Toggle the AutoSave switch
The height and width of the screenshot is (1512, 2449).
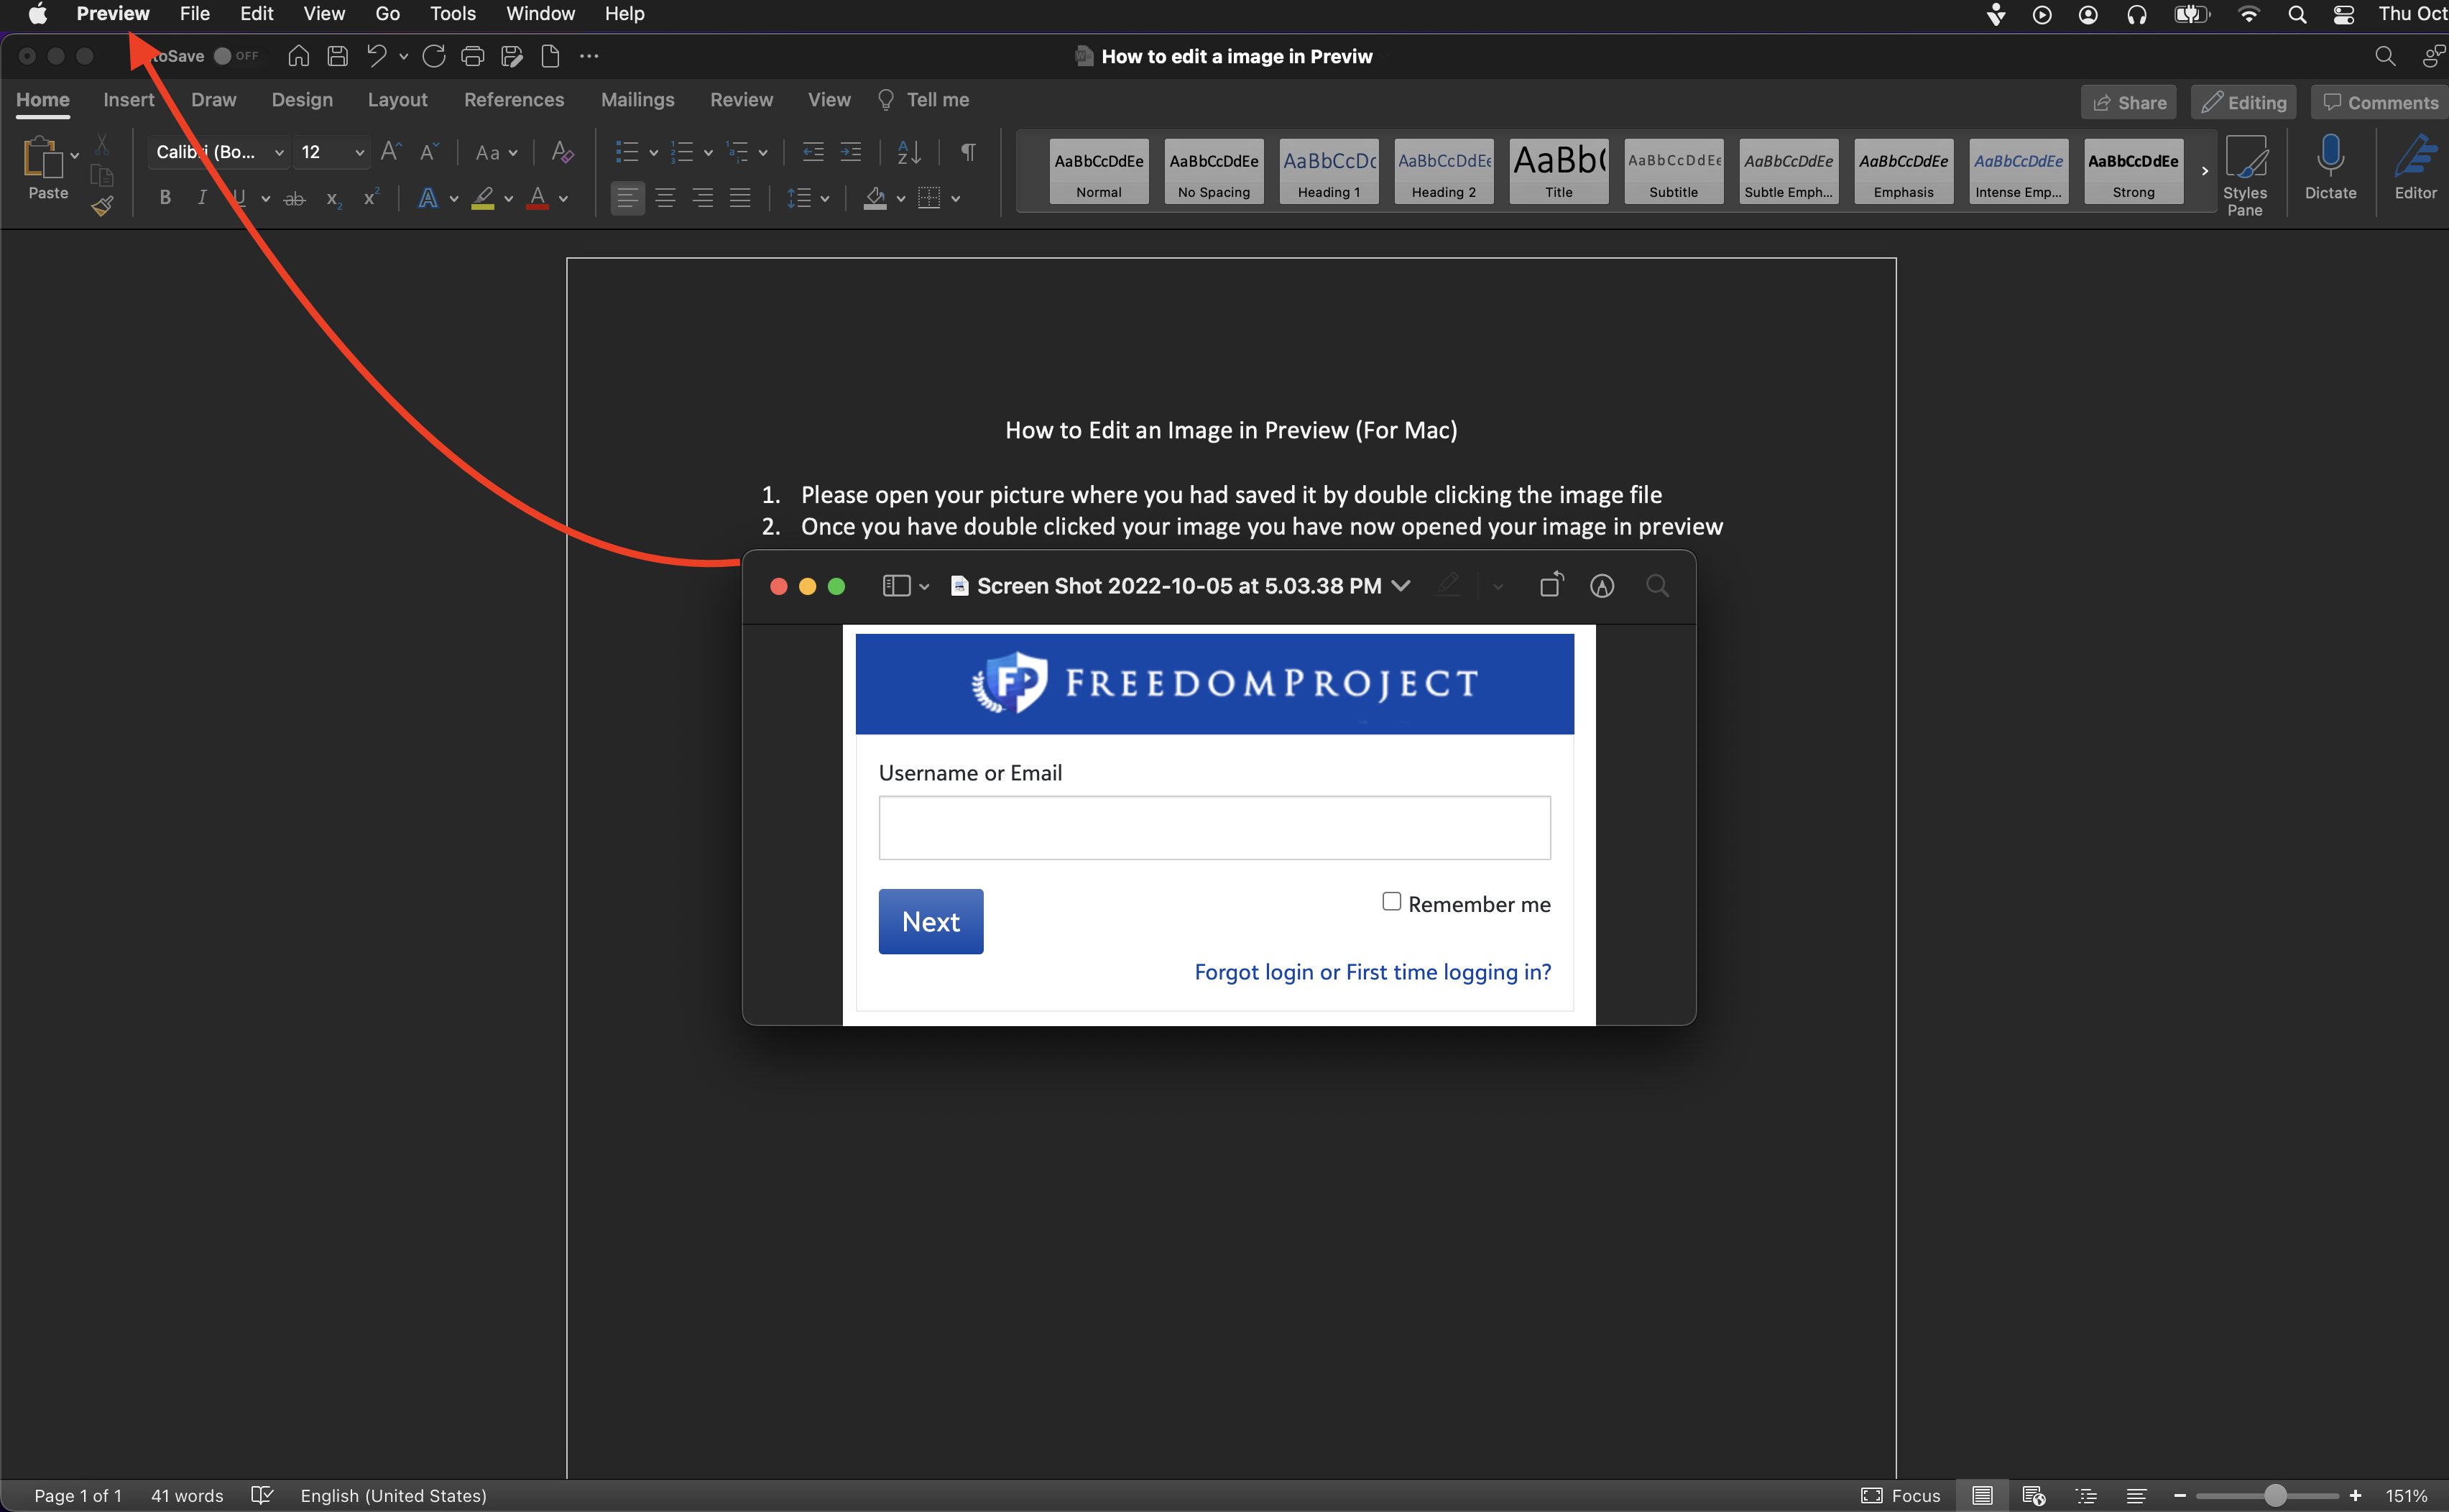pos(224,56)
